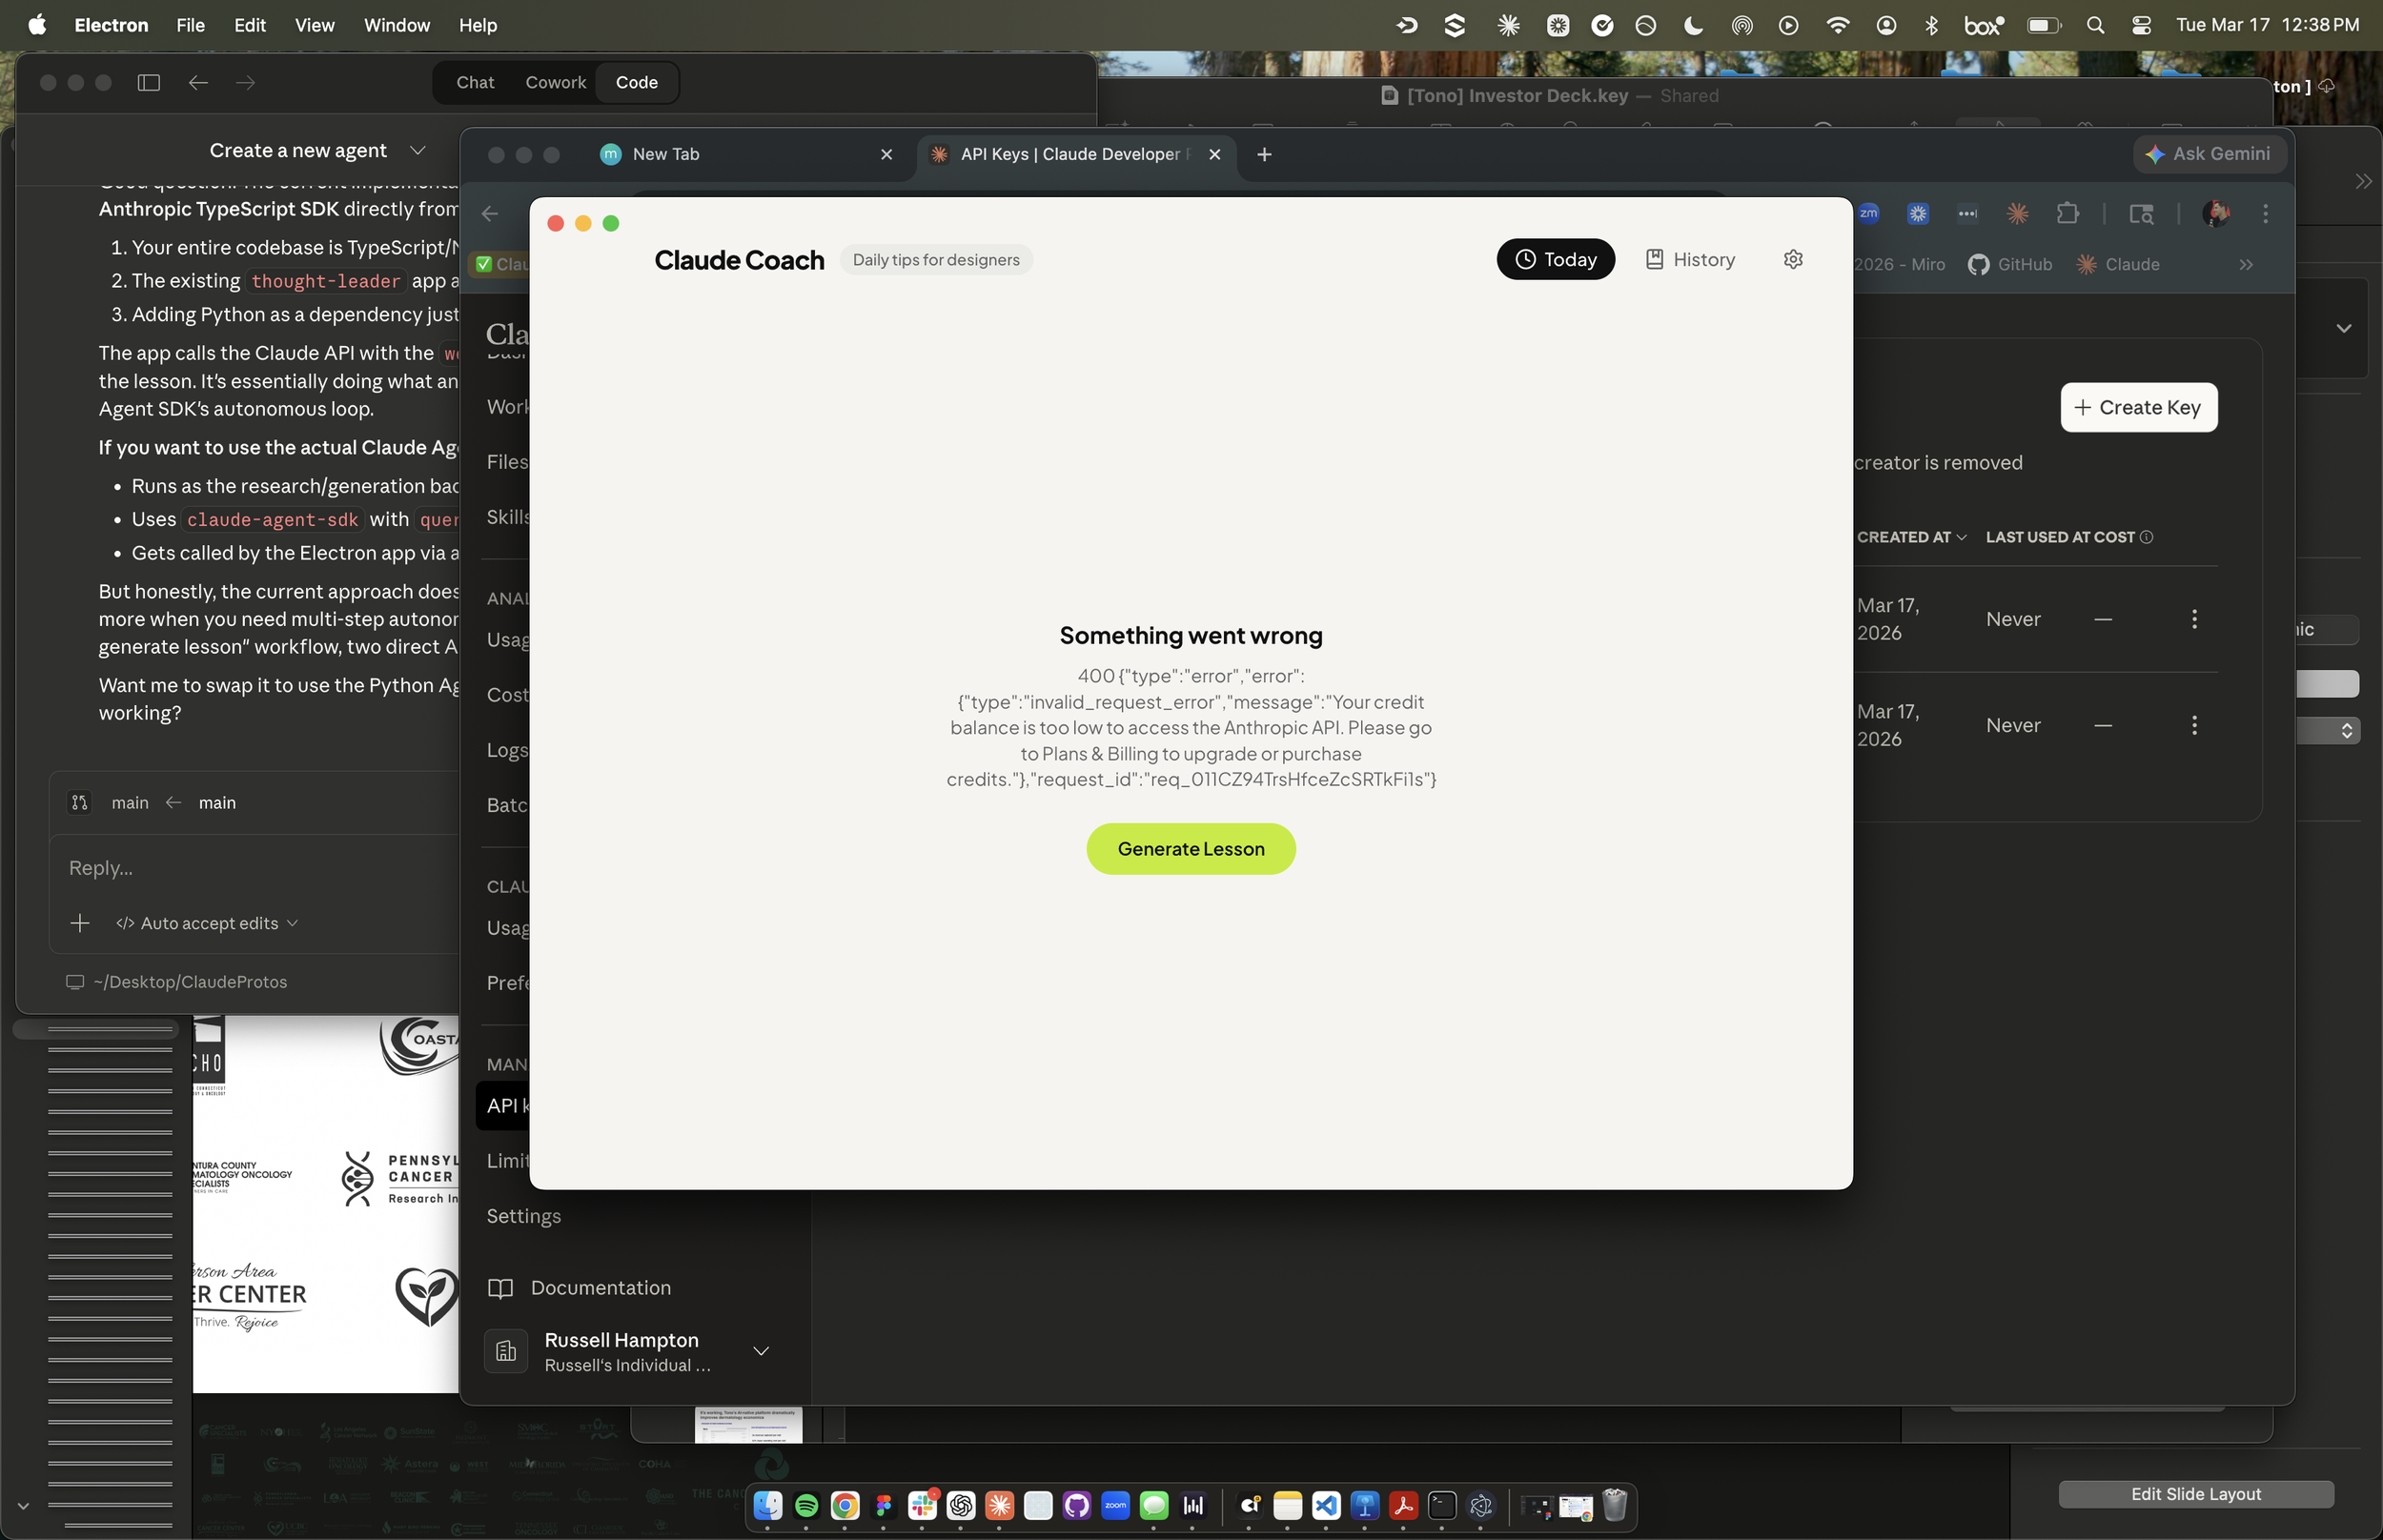Image resolution: width=2383 pixels, height=1540 pixels.
Task: Open Spotify from the Dock
Action: click(x=806, y=1505)
